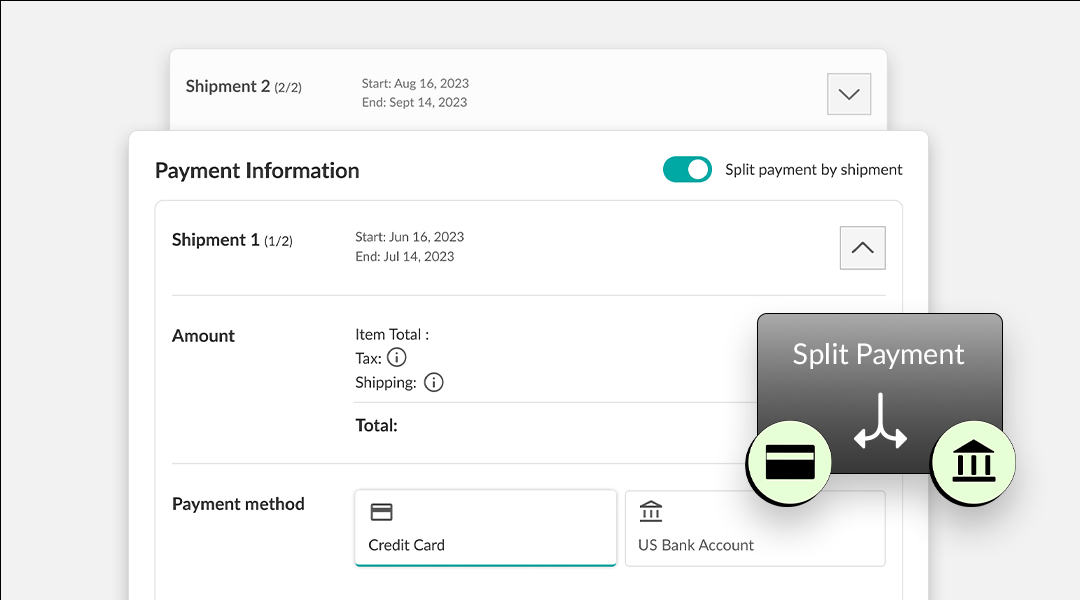Screen dimensions: 1080x600
Task: Toggle Split payment by shipment switch
Action: (687, 169)
